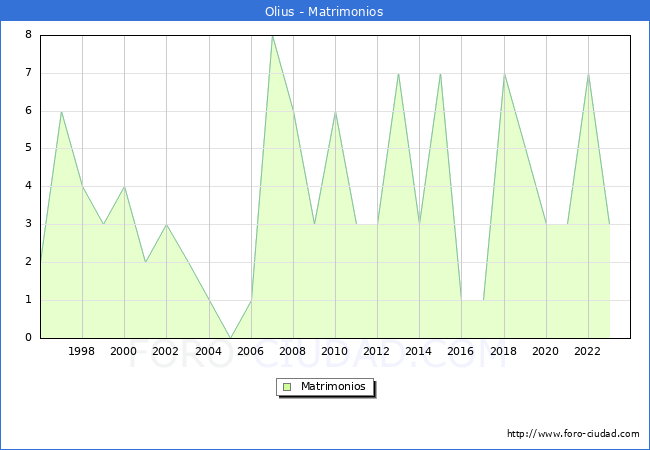This screenshot has height=450, width=650.
Task: Click the y-axis label 0
Action: coord(28,337)
